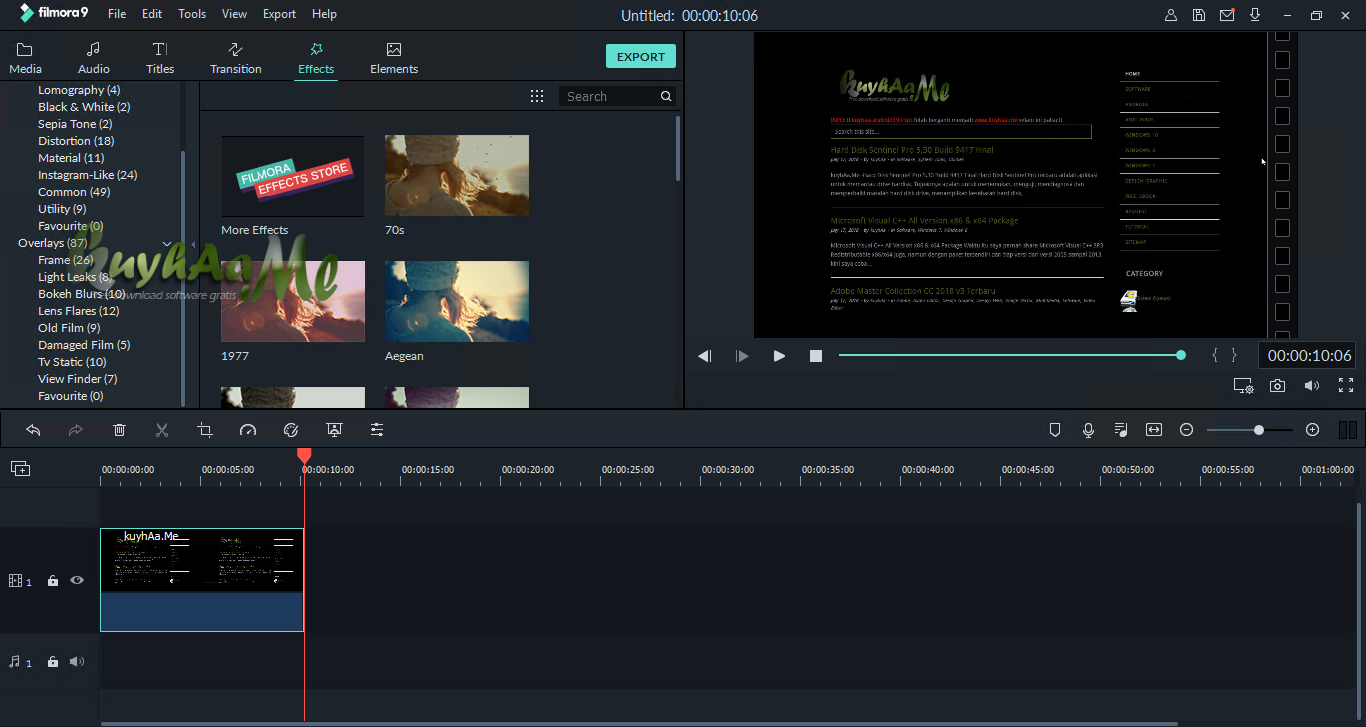Undo the last edit
The image size is (1366, 727).
[x=33, y=430]
